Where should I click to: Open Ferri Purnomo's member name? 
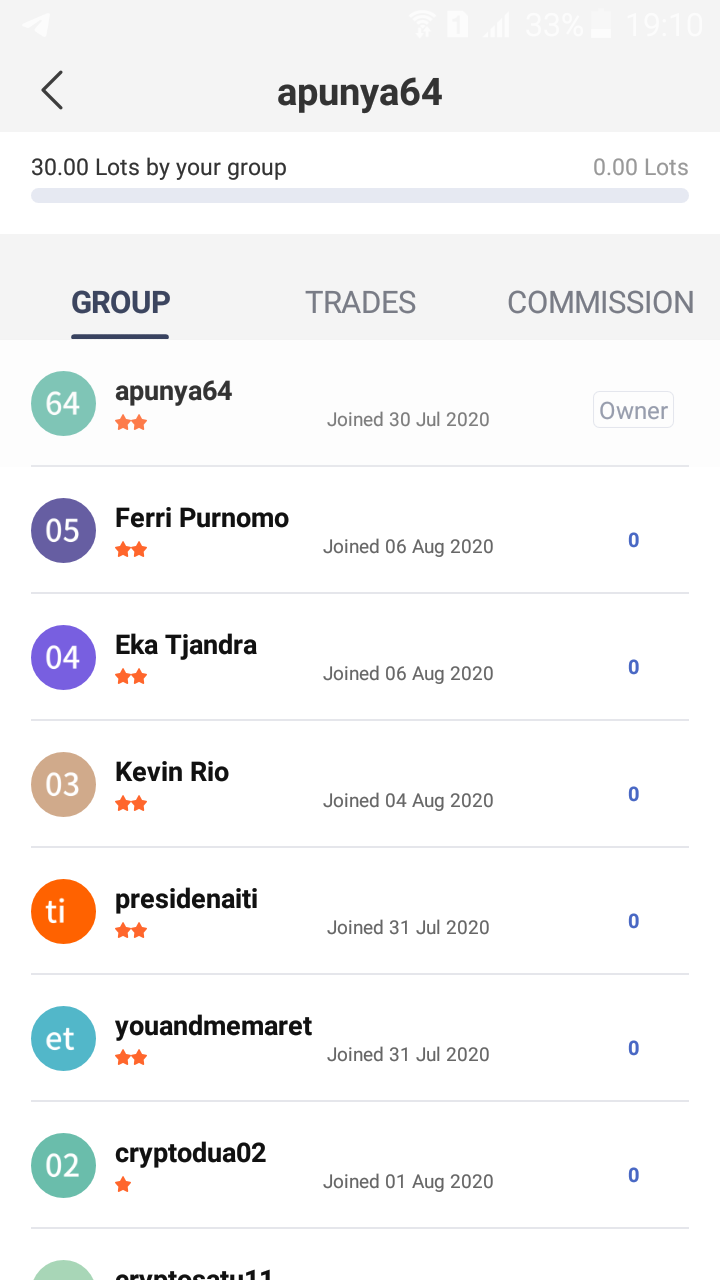pyautogui.click(x=202, y=518)
